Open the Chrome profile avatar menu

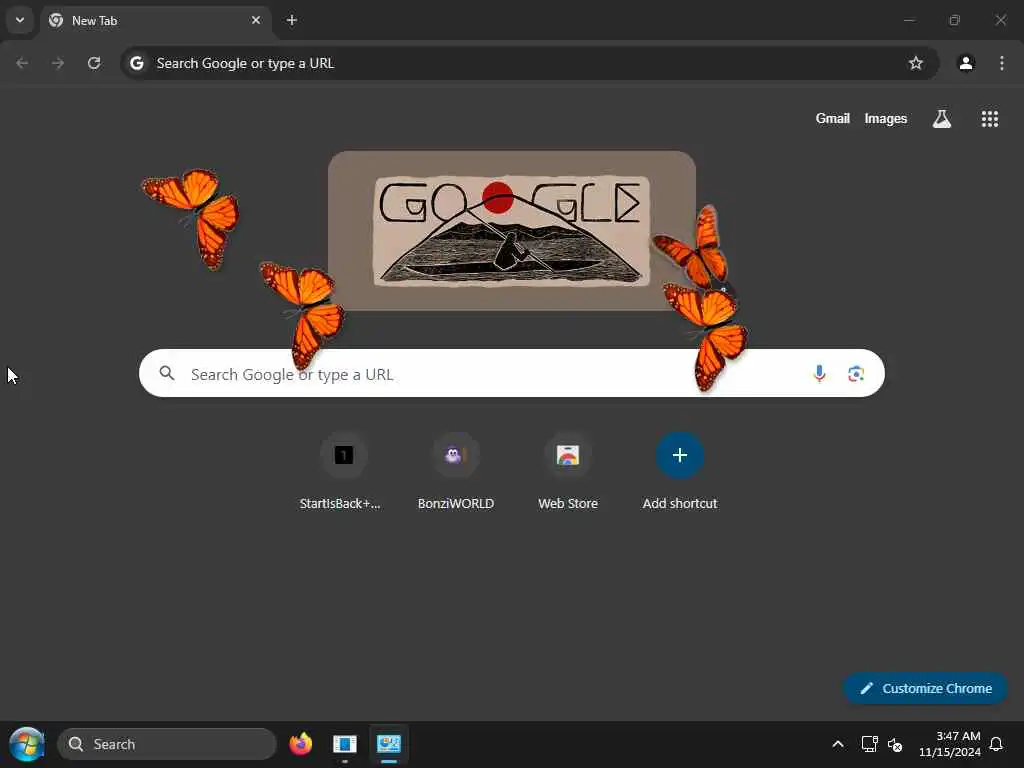coord(966,63)
